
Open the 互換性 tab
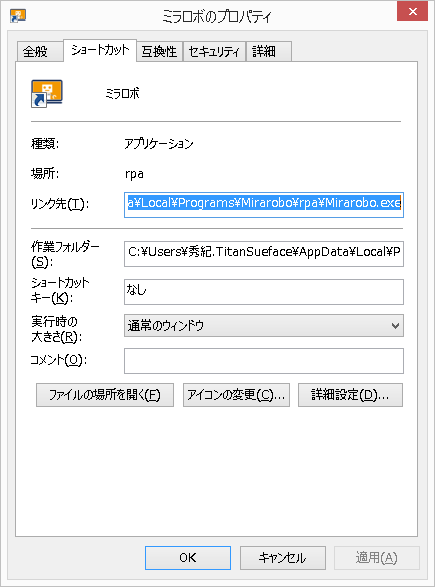click(159, 52)
